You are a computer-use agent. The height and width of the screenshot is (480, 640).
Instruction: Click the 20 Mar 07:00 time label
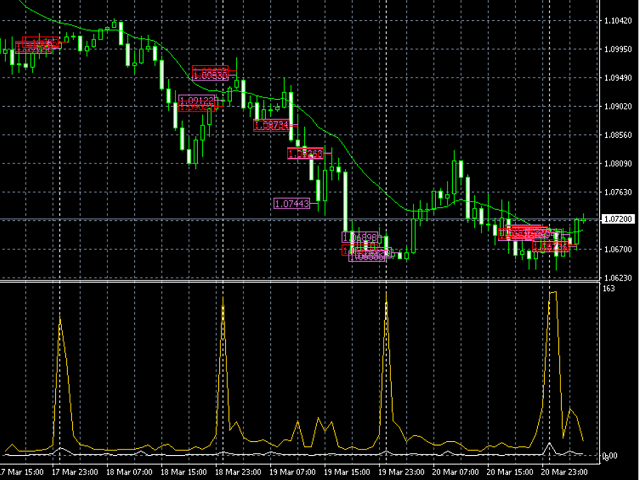456,472
